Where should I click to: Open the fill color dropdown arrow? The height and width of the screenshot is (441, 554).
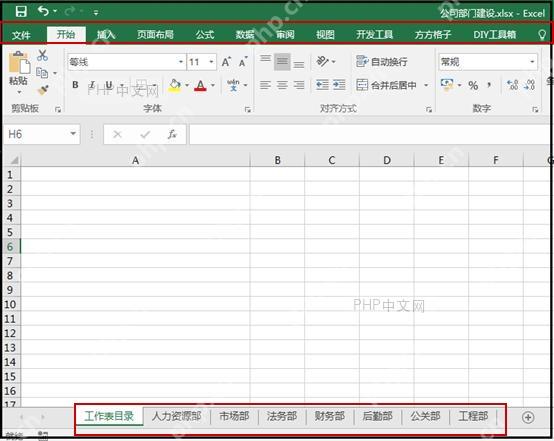tap(187, 85)
